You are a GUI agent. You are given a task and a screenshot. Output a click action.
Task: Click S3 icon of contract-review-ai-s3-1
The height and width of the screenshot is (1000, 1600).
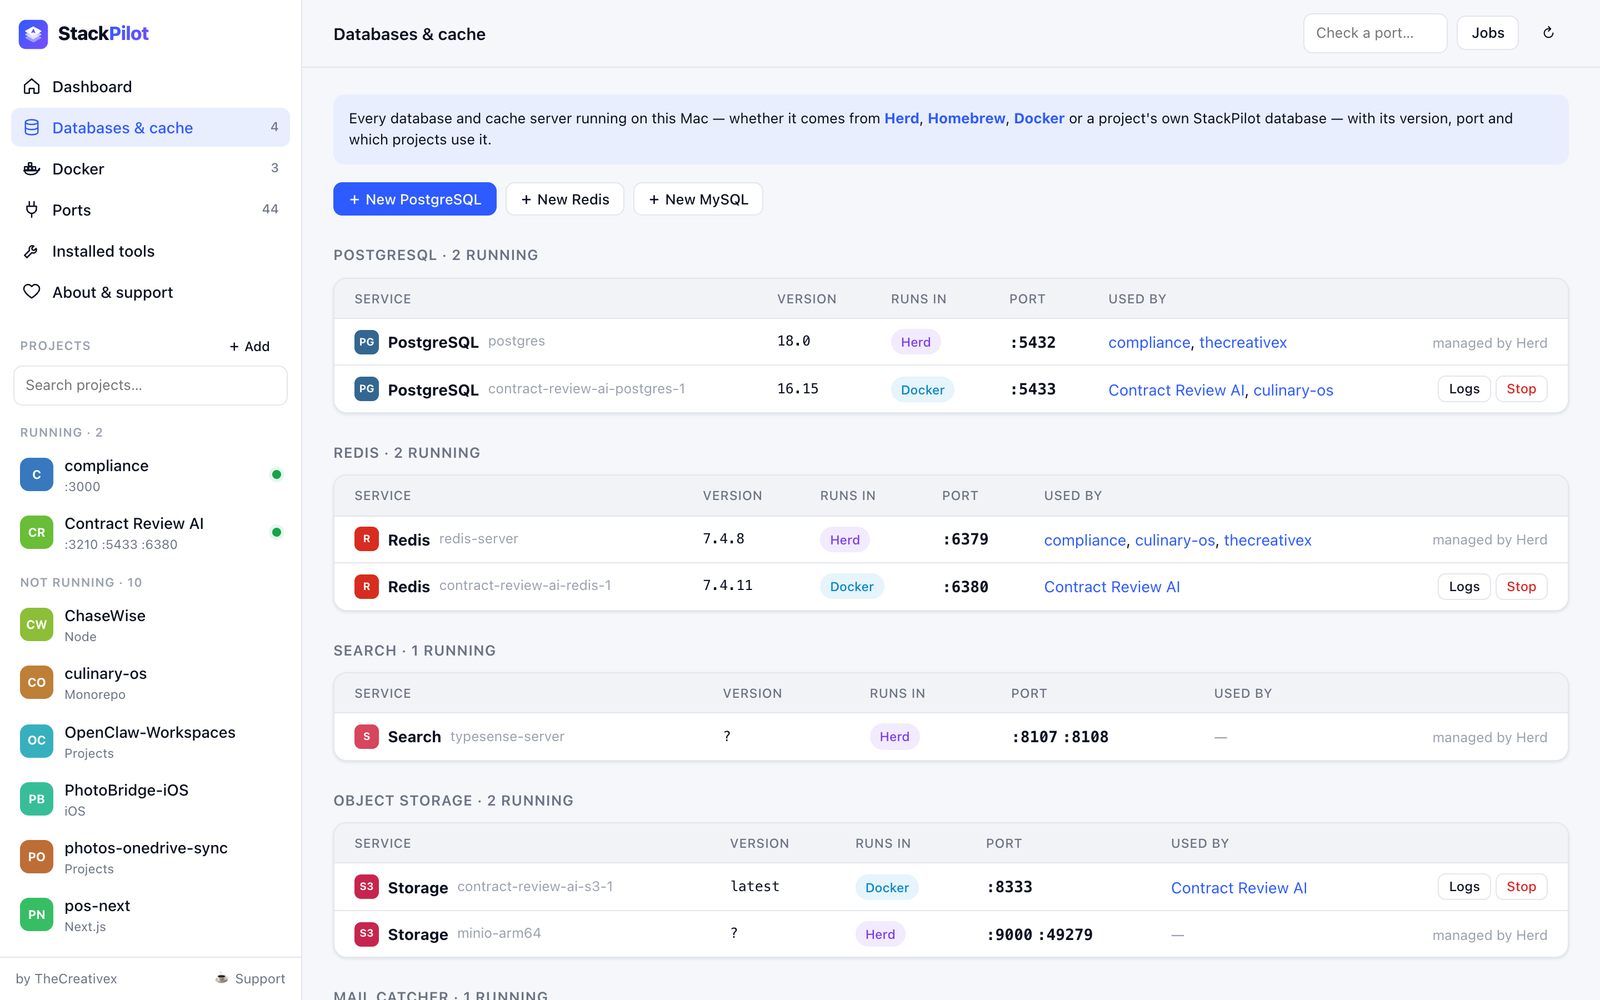[x=367, y=887]
